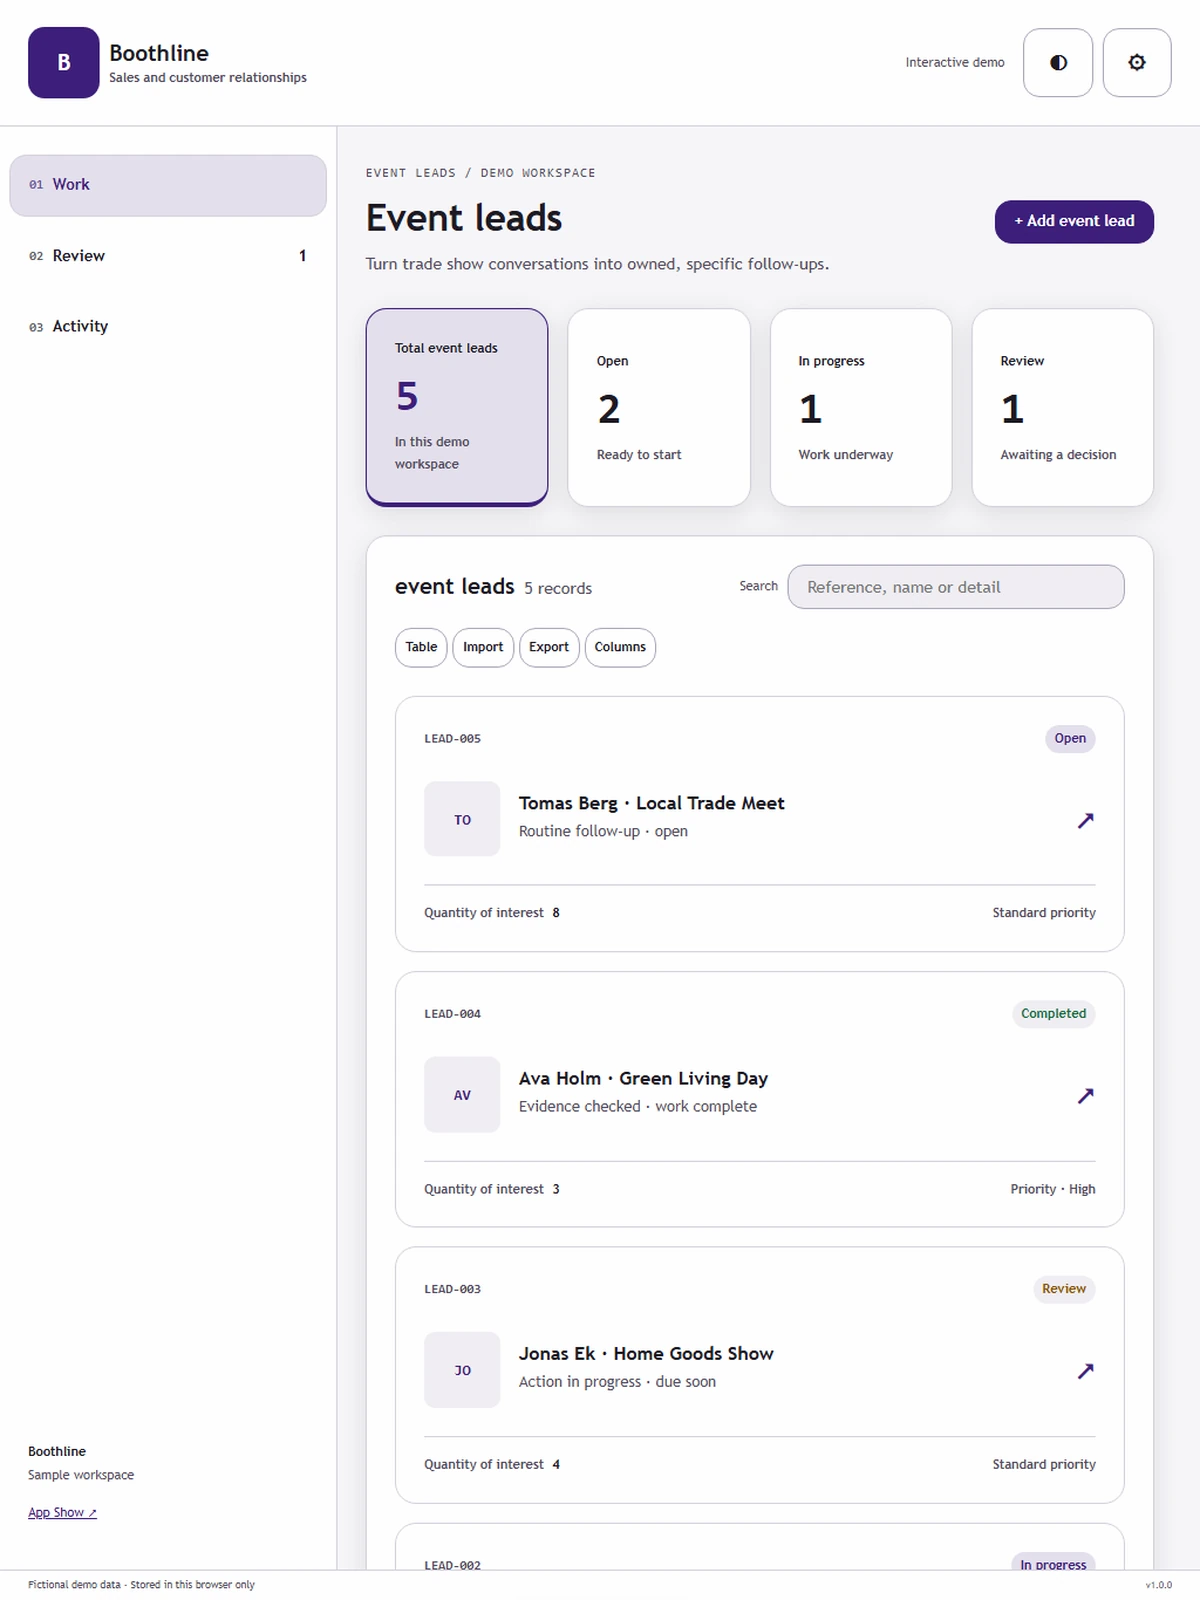Click Action in progress · due soon text
The height and width of the screenshot is (1600, 1200).
[x=617, y=1381]
